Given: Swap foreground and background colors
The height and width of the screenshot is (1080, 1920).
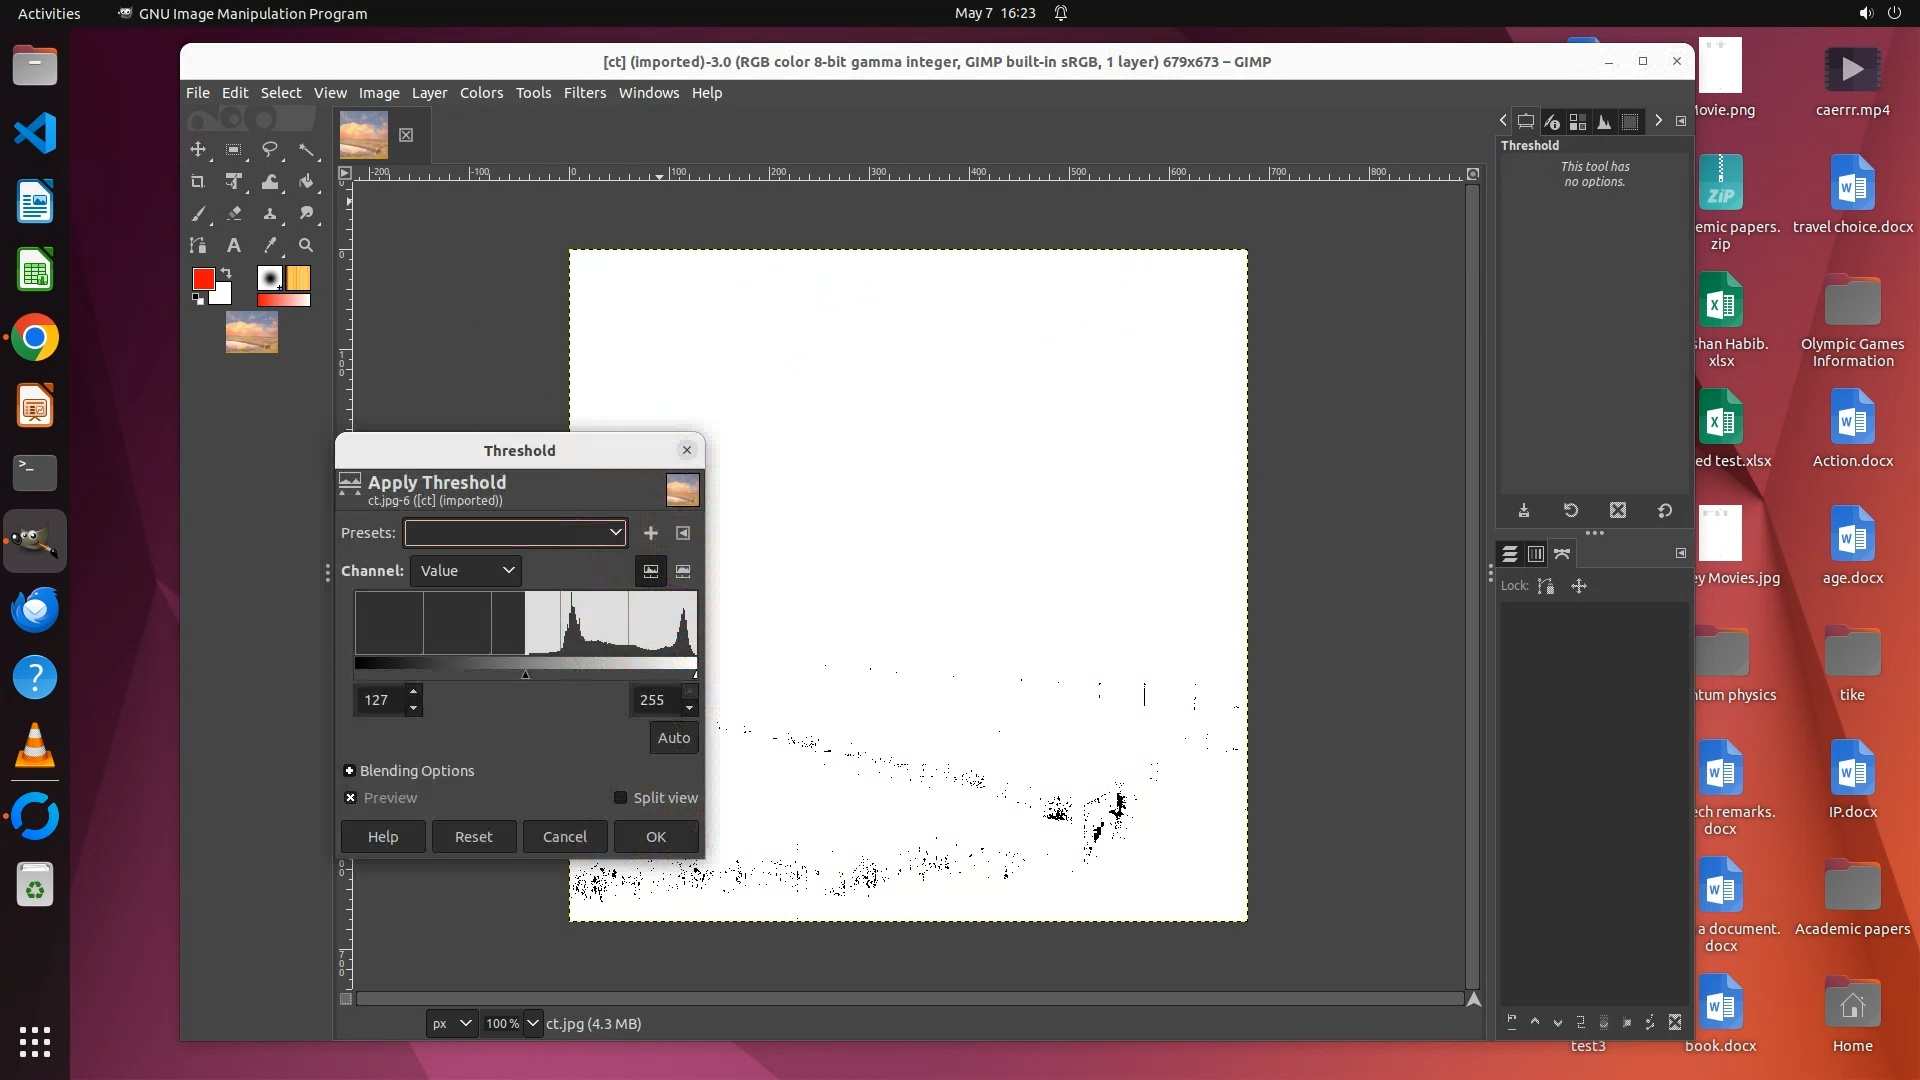Looking at the screenshot, I should click(x=227, y=273).
